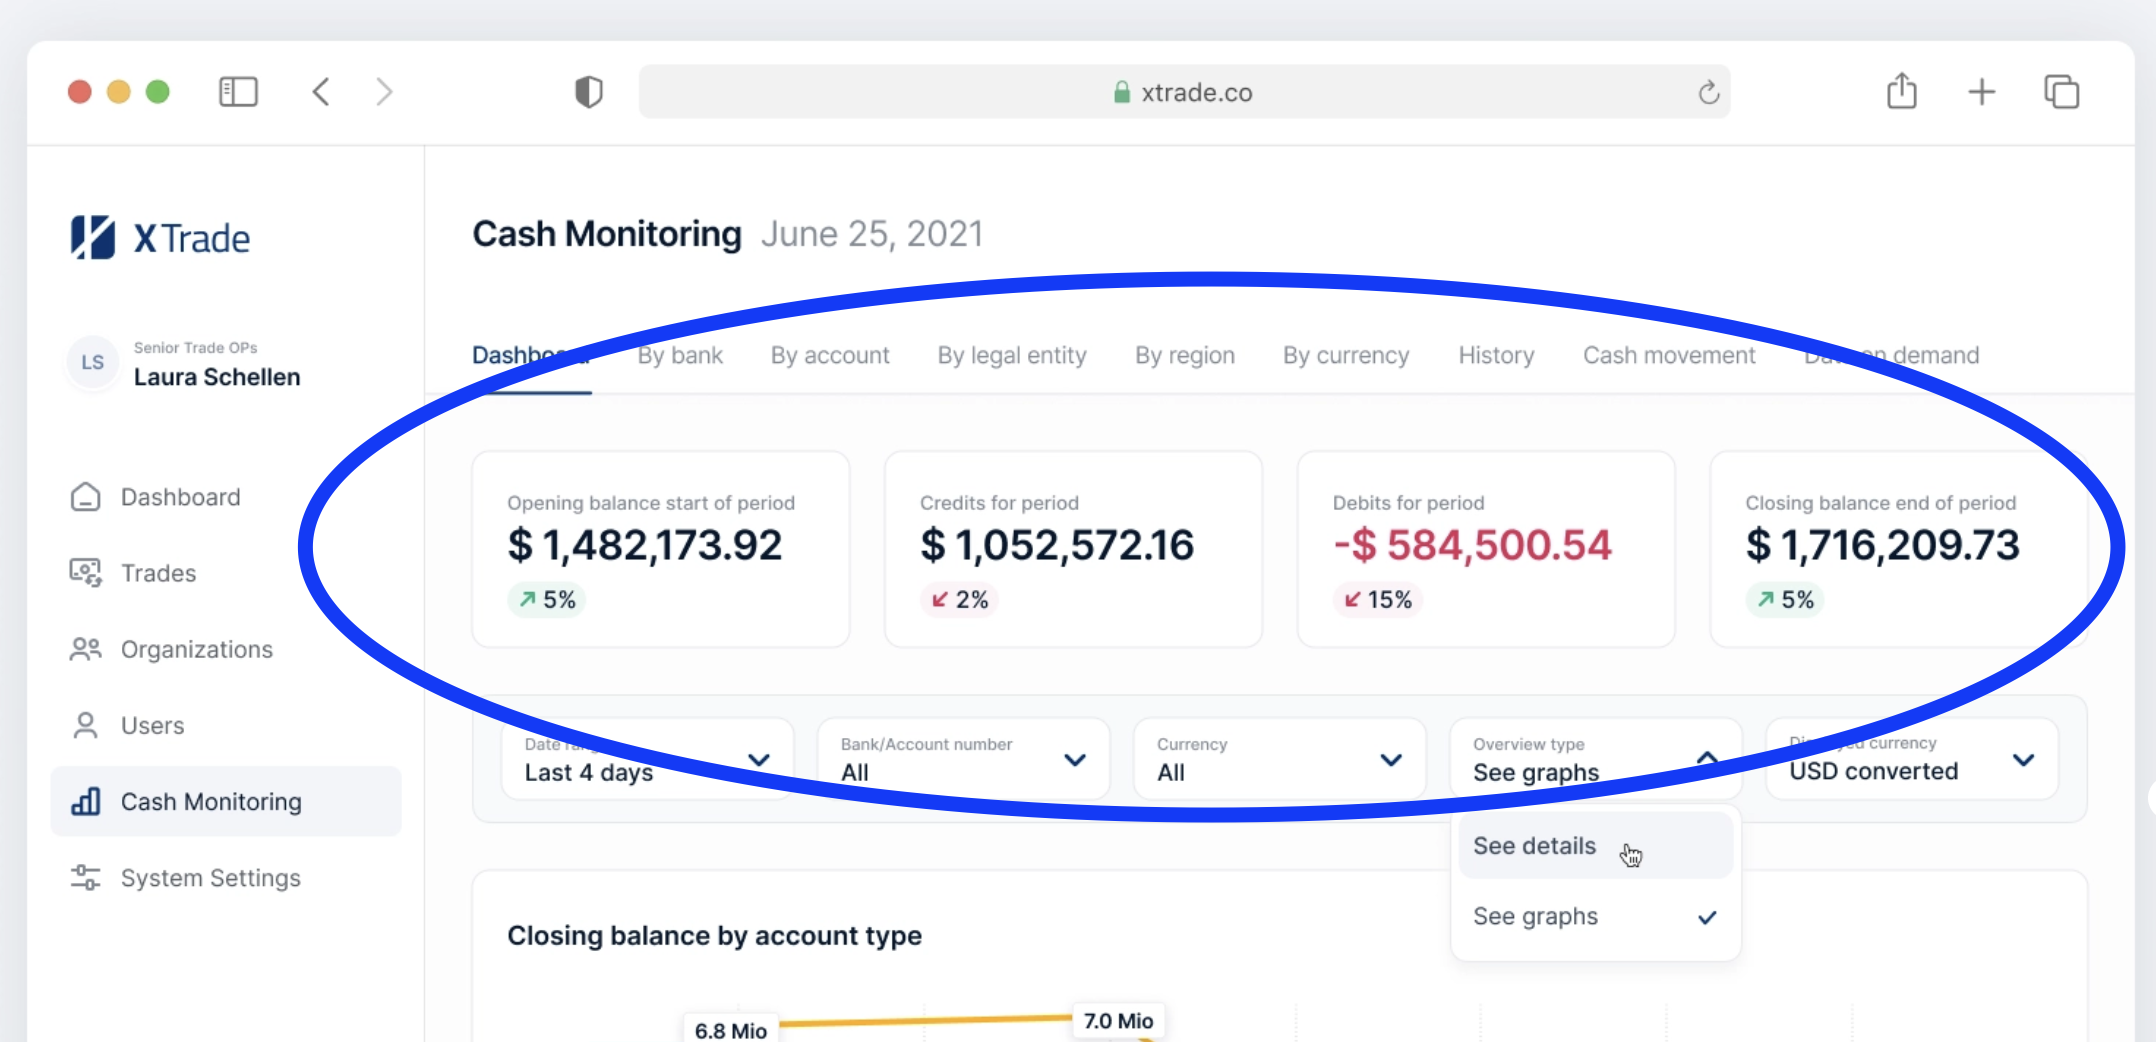
Task: Click the Senior Trade OPs role label
Action: [x=196, y=347]
